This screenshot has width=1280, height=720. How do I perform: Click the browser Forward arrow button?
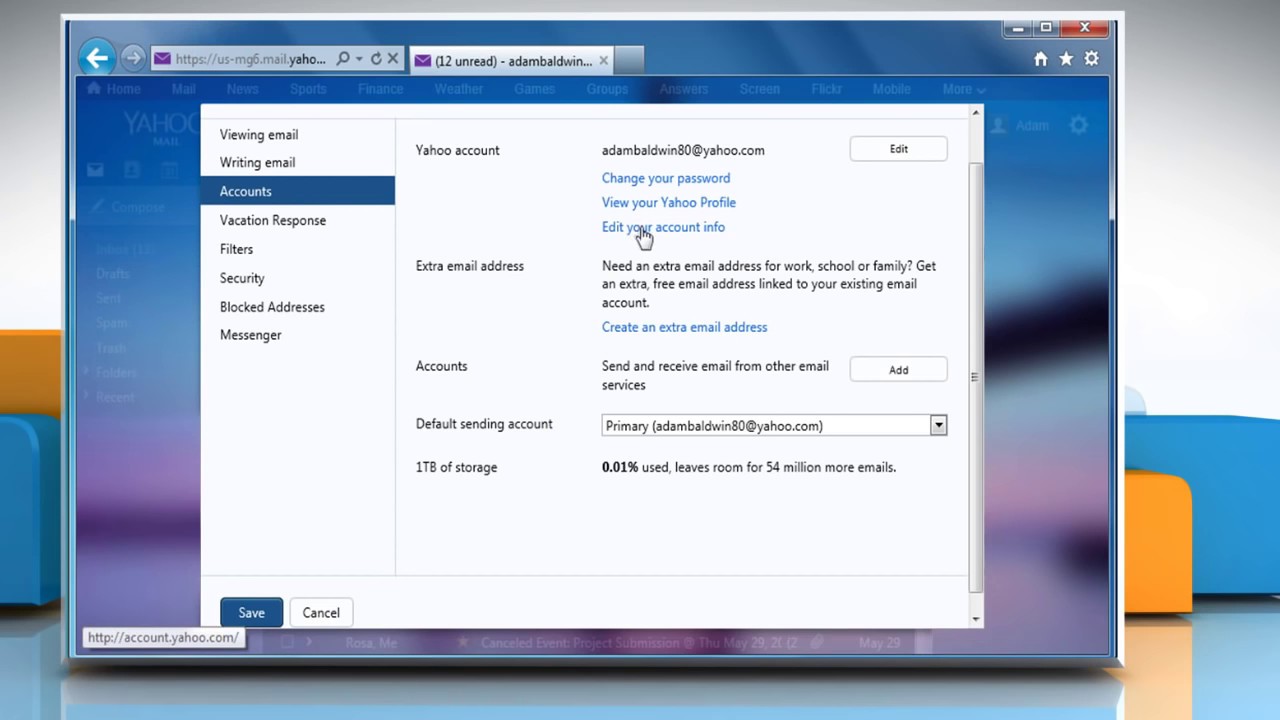coord(132,59)
